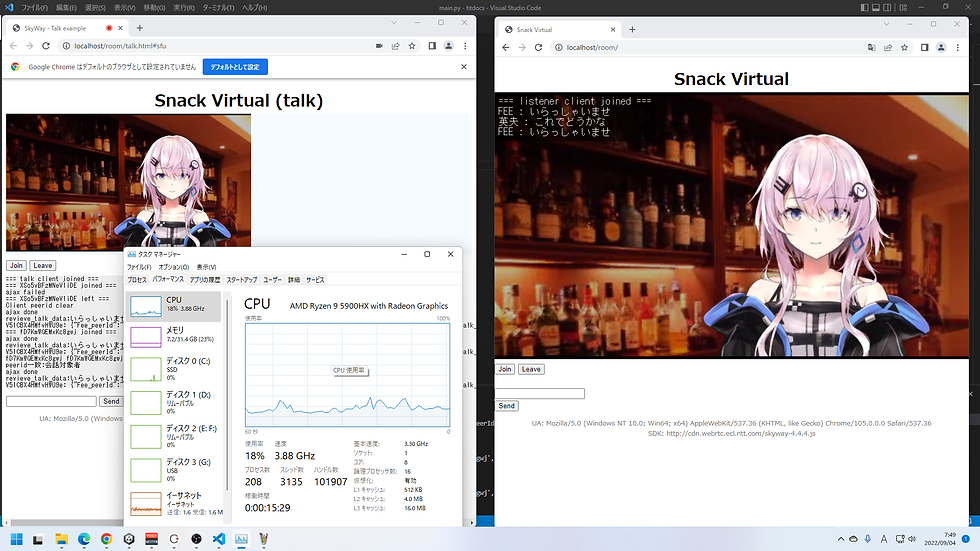Select イーサネット in Task Manager sidebar
Viewport: 980px width, 551px height.
point(174,504)
